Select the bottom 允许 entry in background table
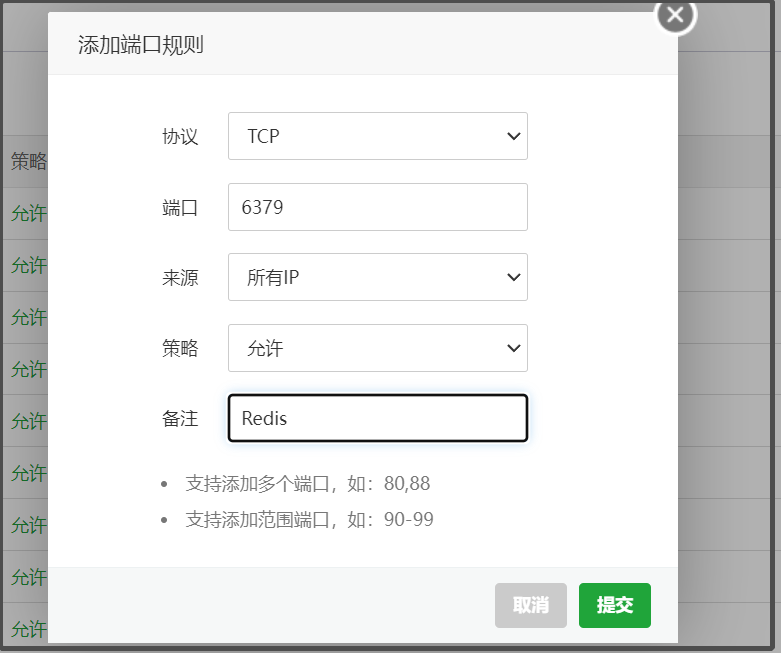The height and width of the screenshot is (653, 781). click(28, 629)
